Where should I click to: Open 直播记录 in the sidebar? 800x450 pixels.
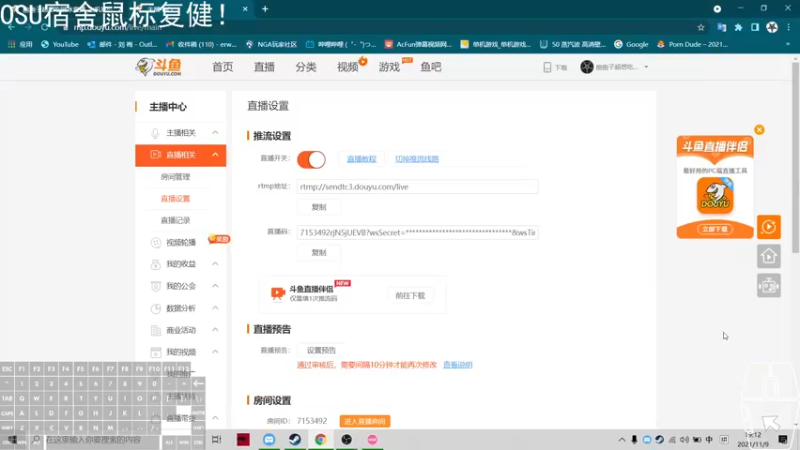point(175,220)
